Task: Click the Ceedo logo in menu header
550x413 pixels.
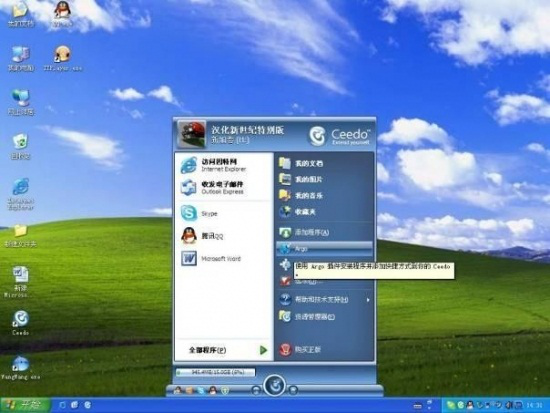Action: click(x=339, y=136)
